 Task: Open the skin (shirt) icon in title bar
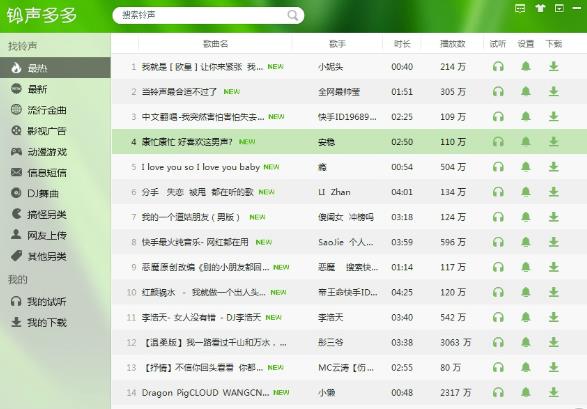pyautogui.click(x=540, y=8)
